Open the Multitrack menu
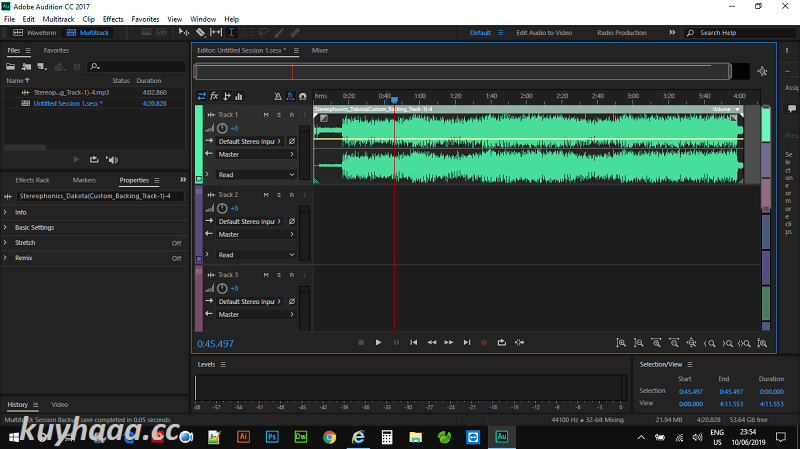This screenshot has width=800, height=449. [58, 19]
